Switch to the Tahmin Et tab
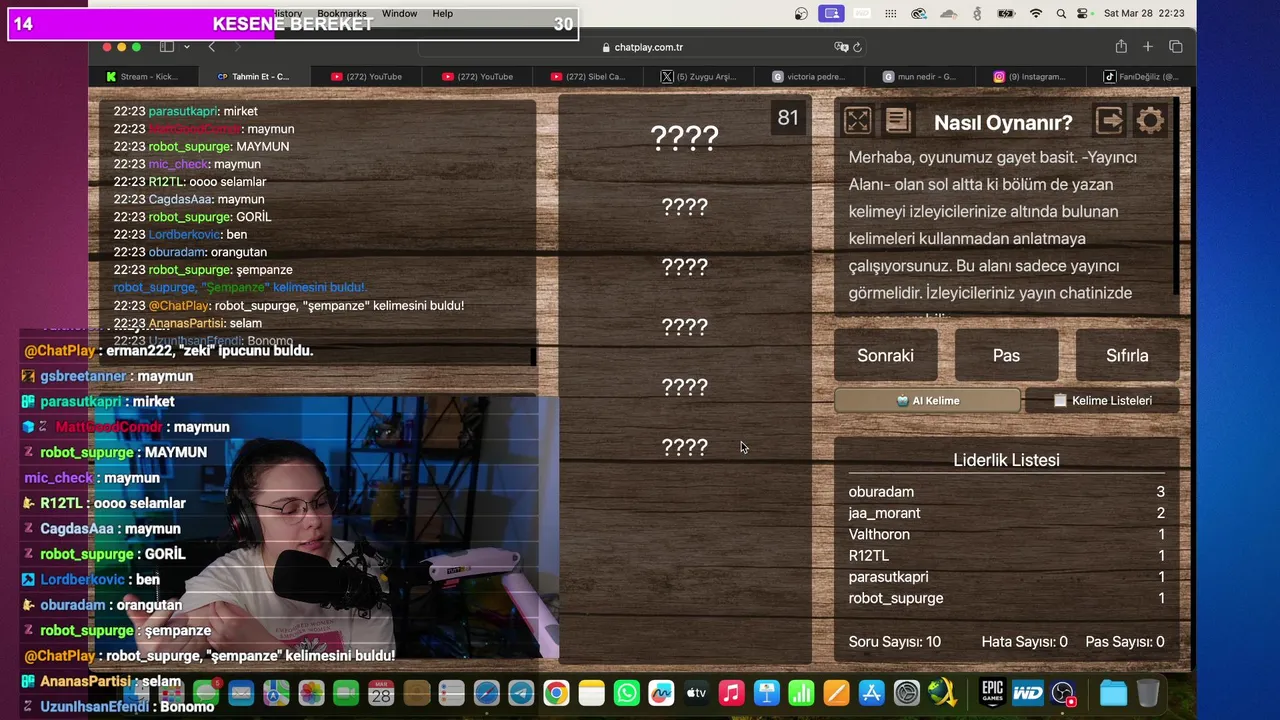The image size is (1280, 720). 254,76
